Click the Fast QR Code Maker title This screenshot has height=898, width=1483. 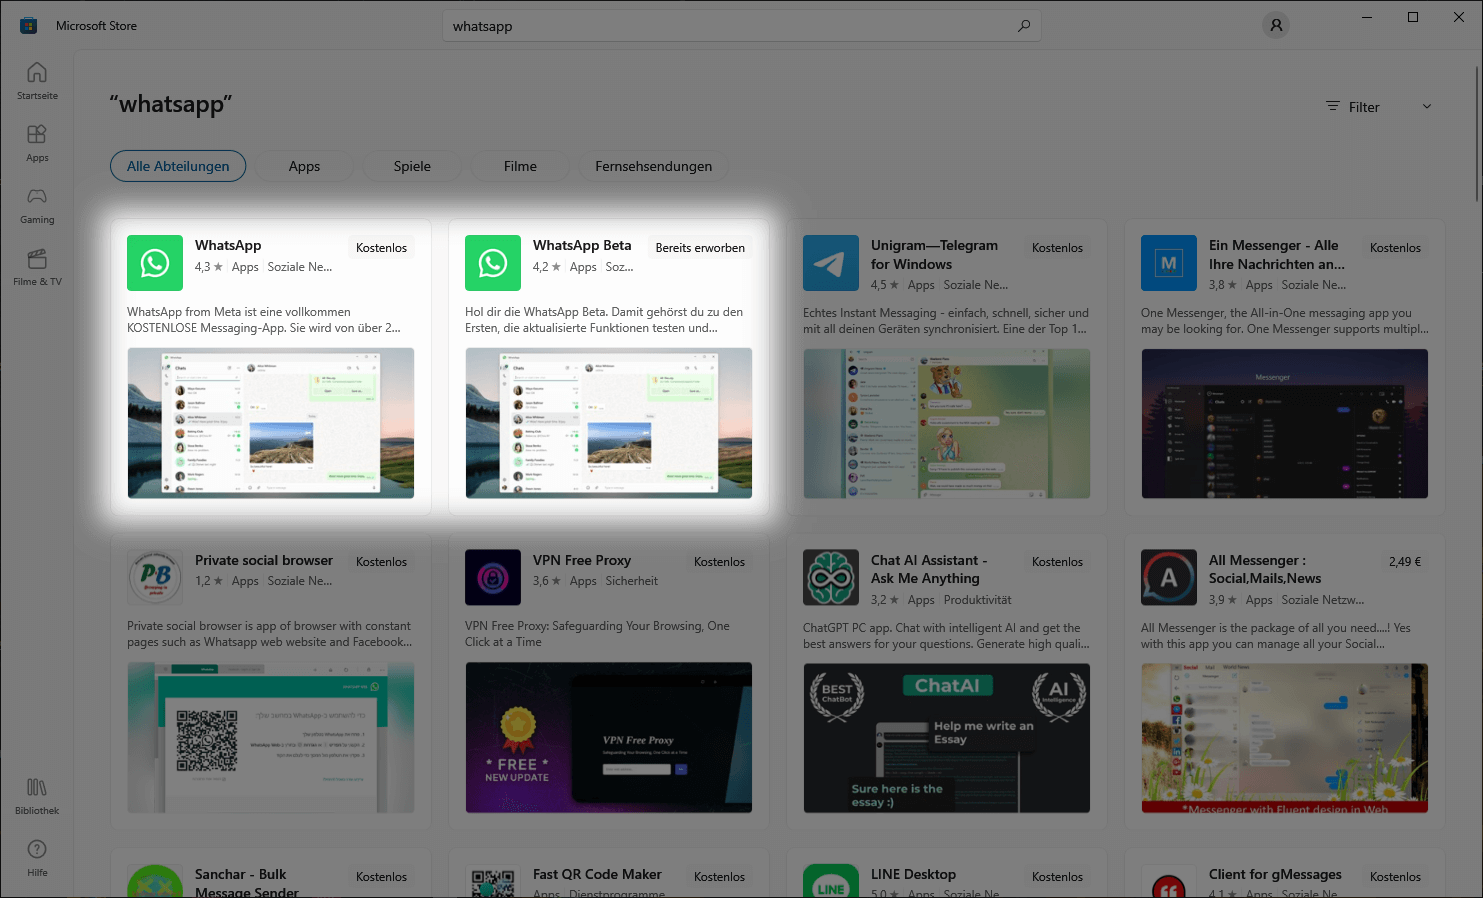[x=597, y=874]
